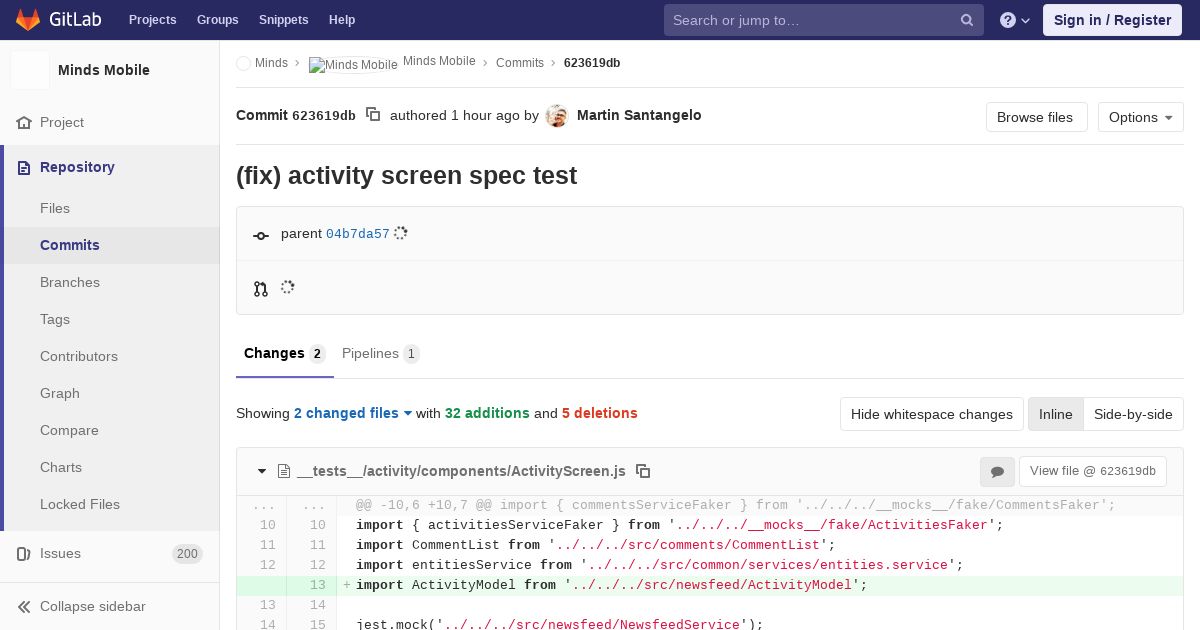Switch to Side-by-side diff view
The image size is (1200, 630).
click(x=1133, y=414)
